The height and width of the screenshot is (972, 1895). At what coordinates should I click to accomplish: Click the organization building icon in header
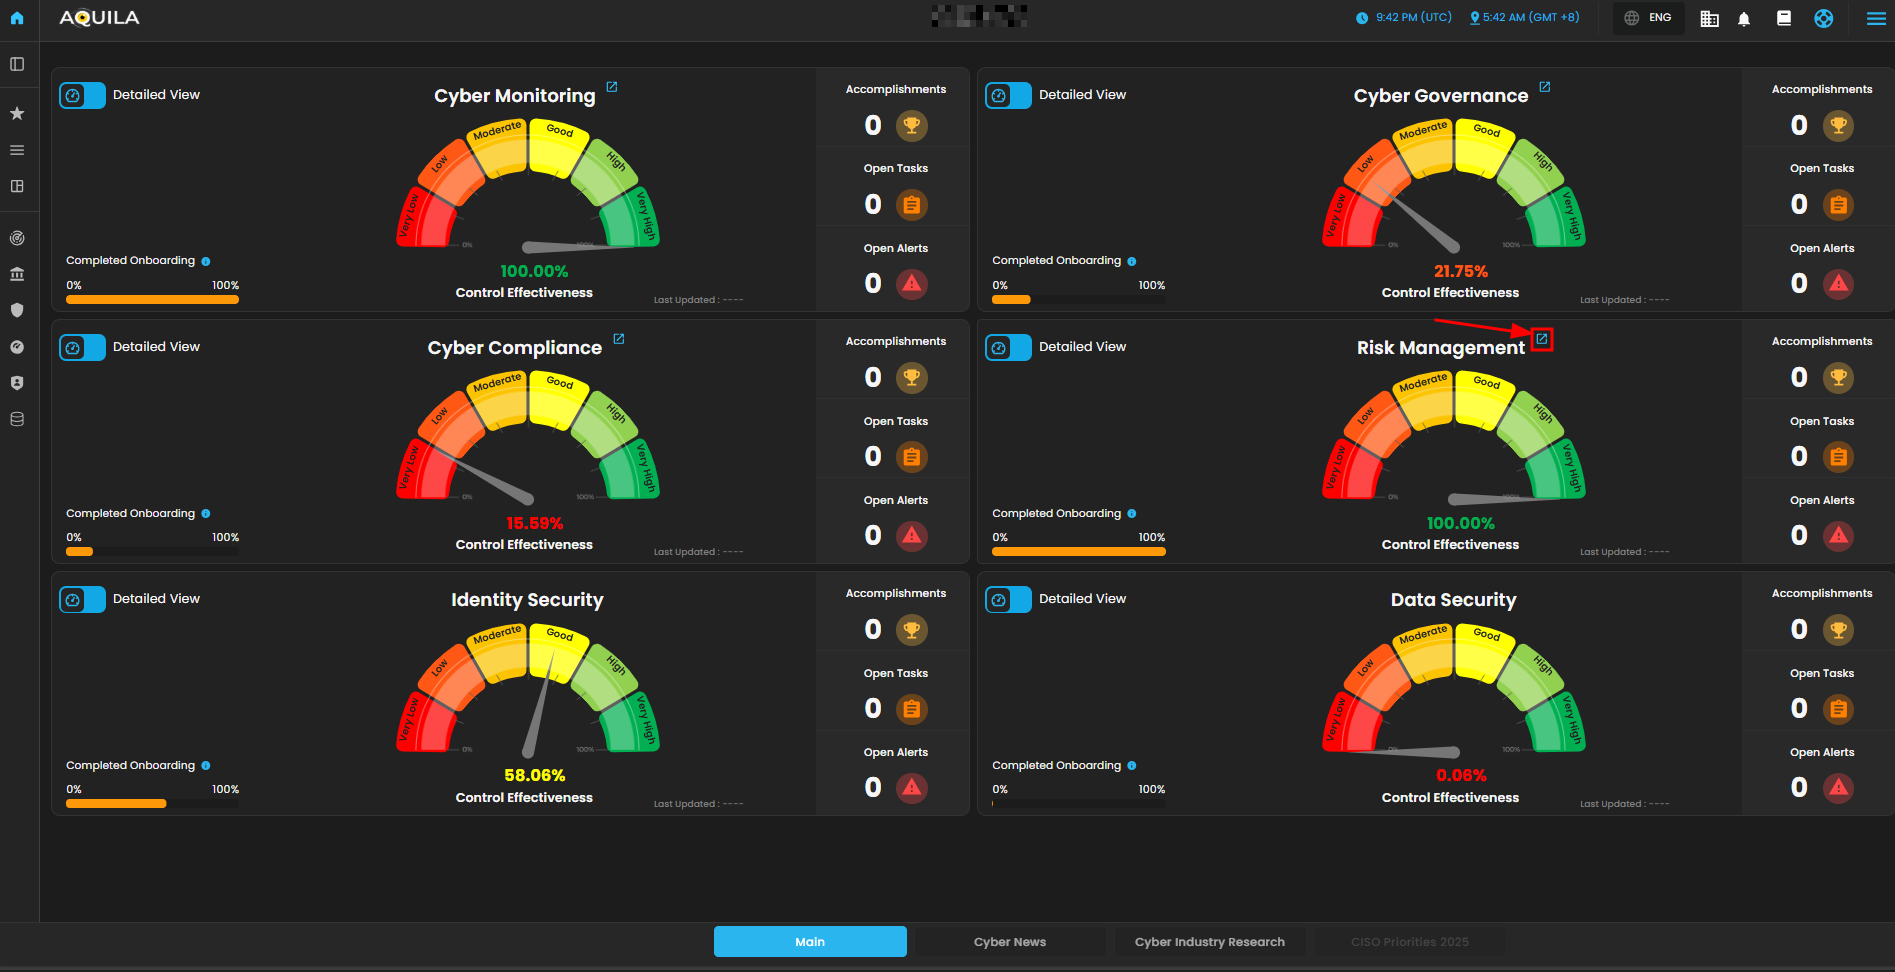pos(1709,19)
